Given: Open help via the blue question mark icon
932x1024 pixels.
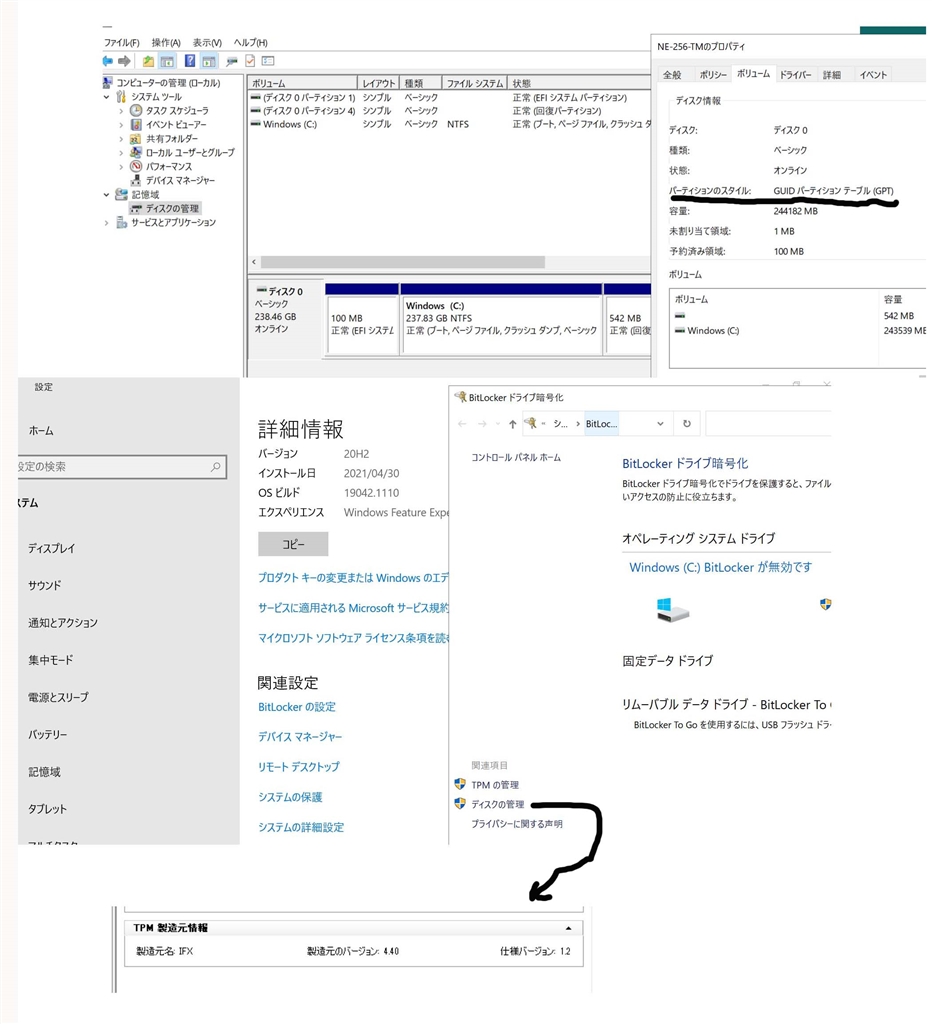Looking at the screenshot, I should 189,61.
